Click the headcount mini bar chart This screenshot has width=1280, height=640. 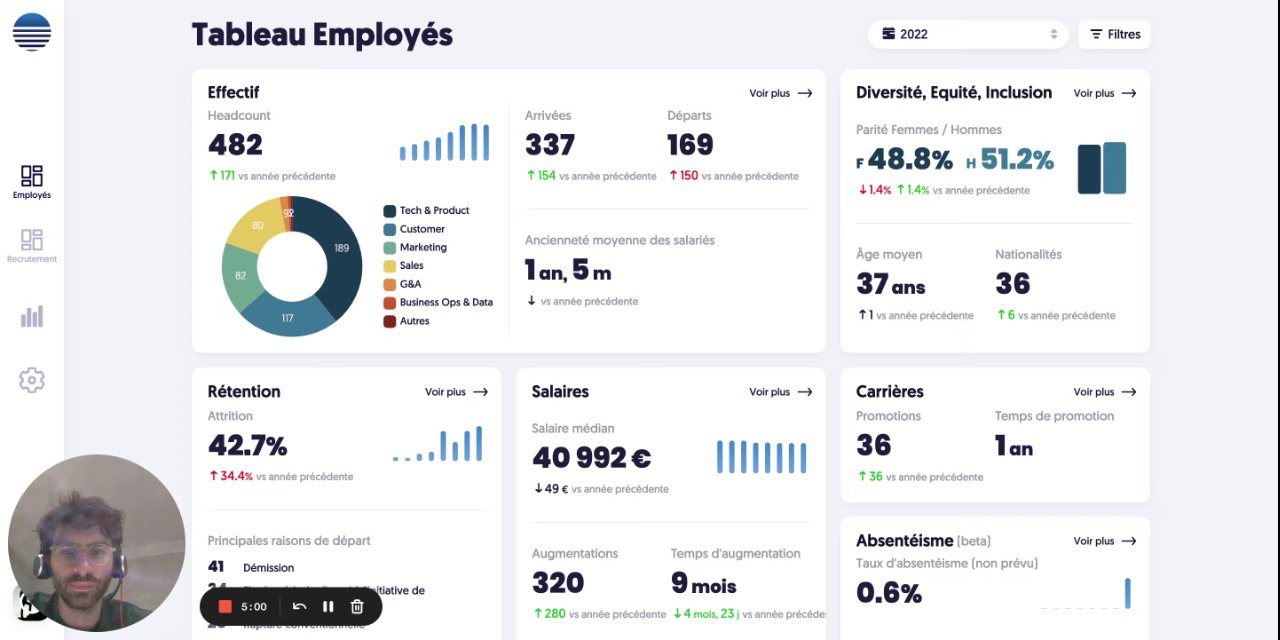444,142
